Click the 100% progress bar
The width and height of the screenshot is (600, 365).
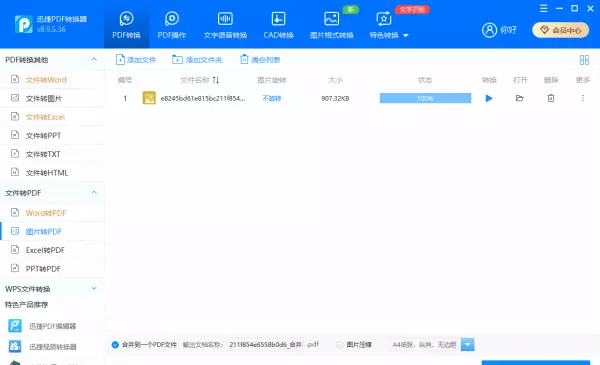point(425,98)
